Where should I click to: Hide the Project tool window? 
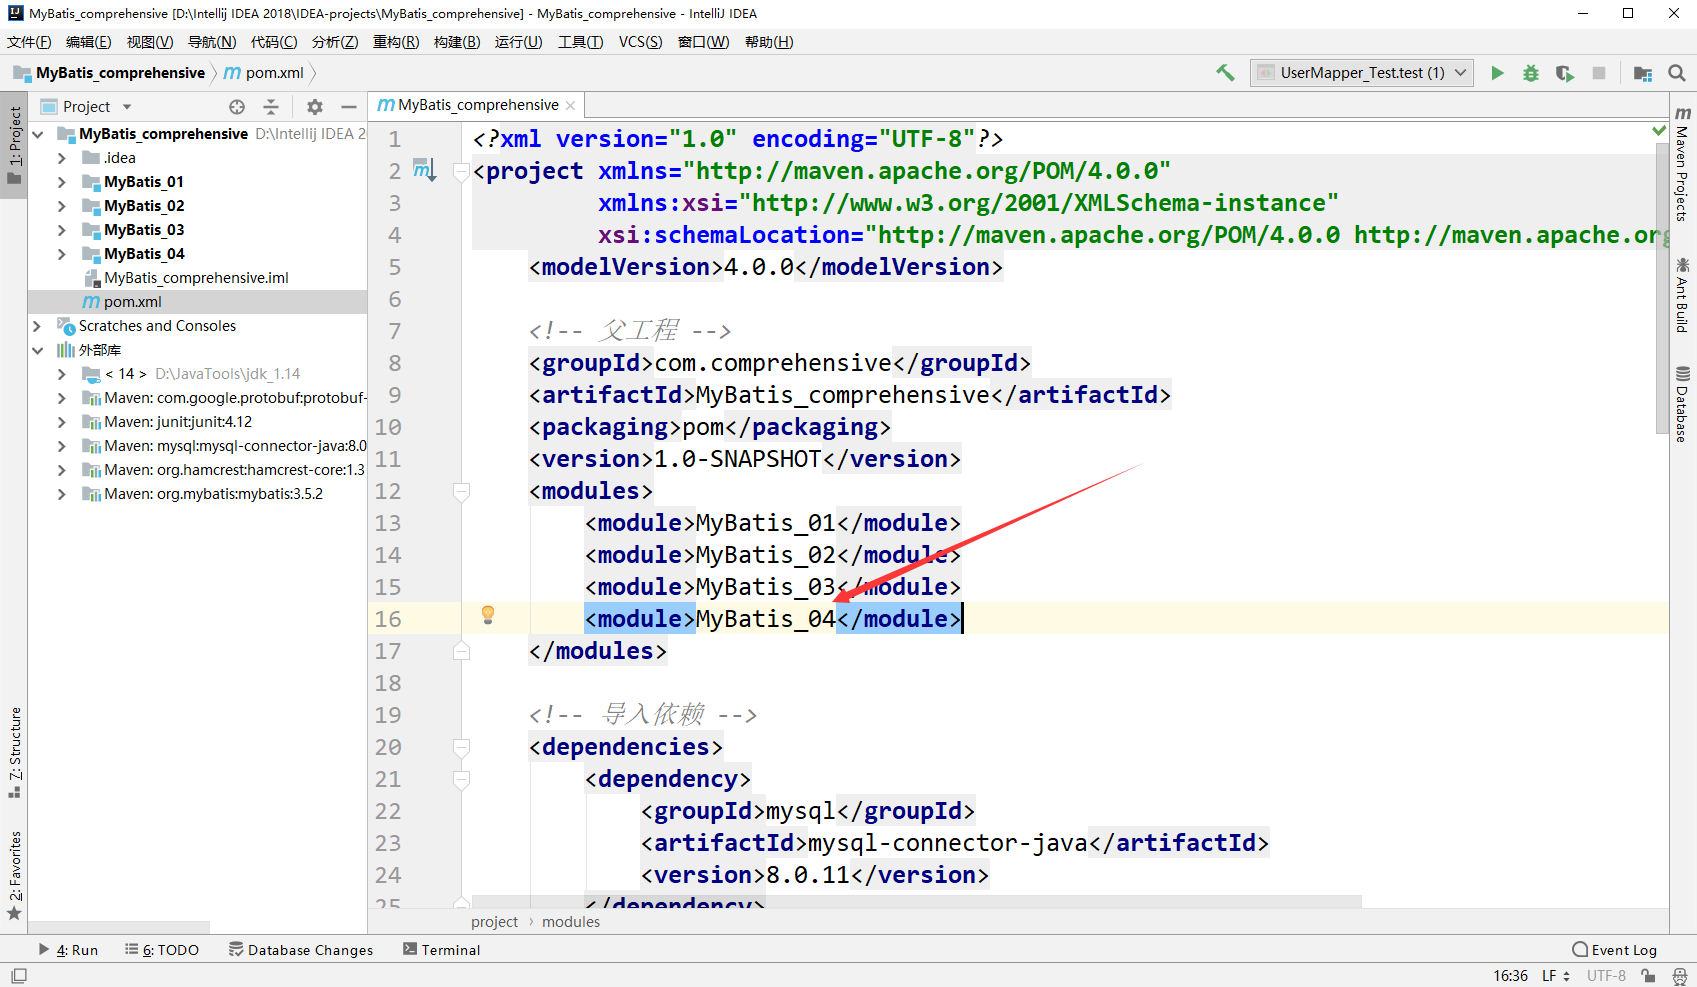pos(349,107)
